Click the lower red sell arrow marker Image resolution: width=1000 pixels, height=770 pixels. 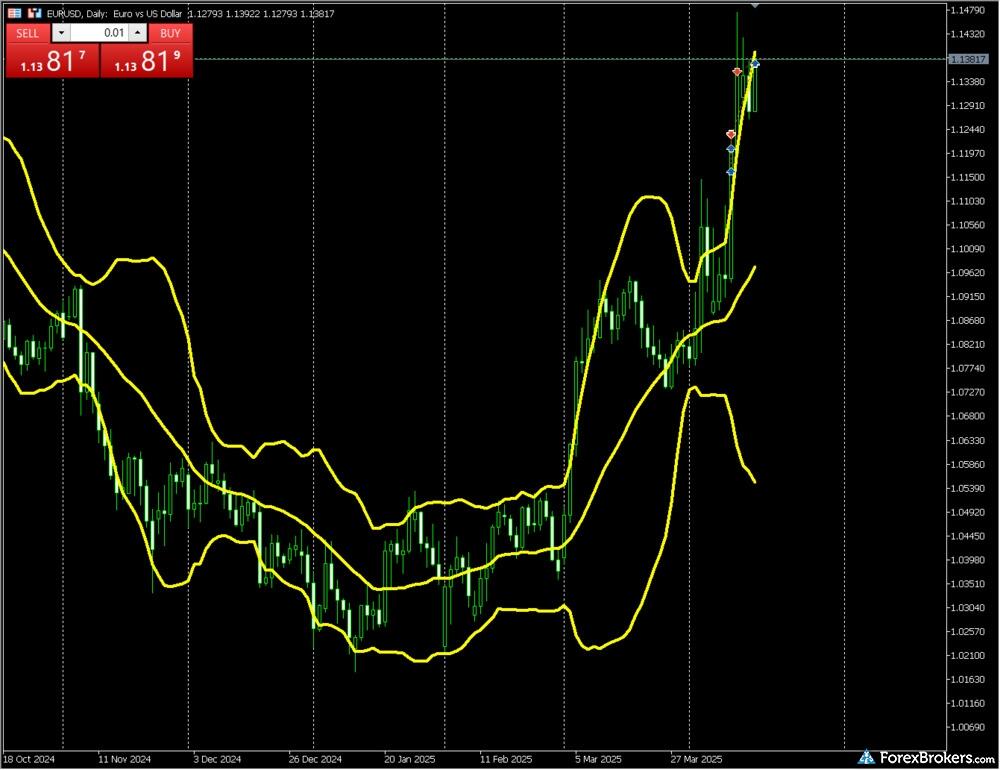tap(731, 134)
